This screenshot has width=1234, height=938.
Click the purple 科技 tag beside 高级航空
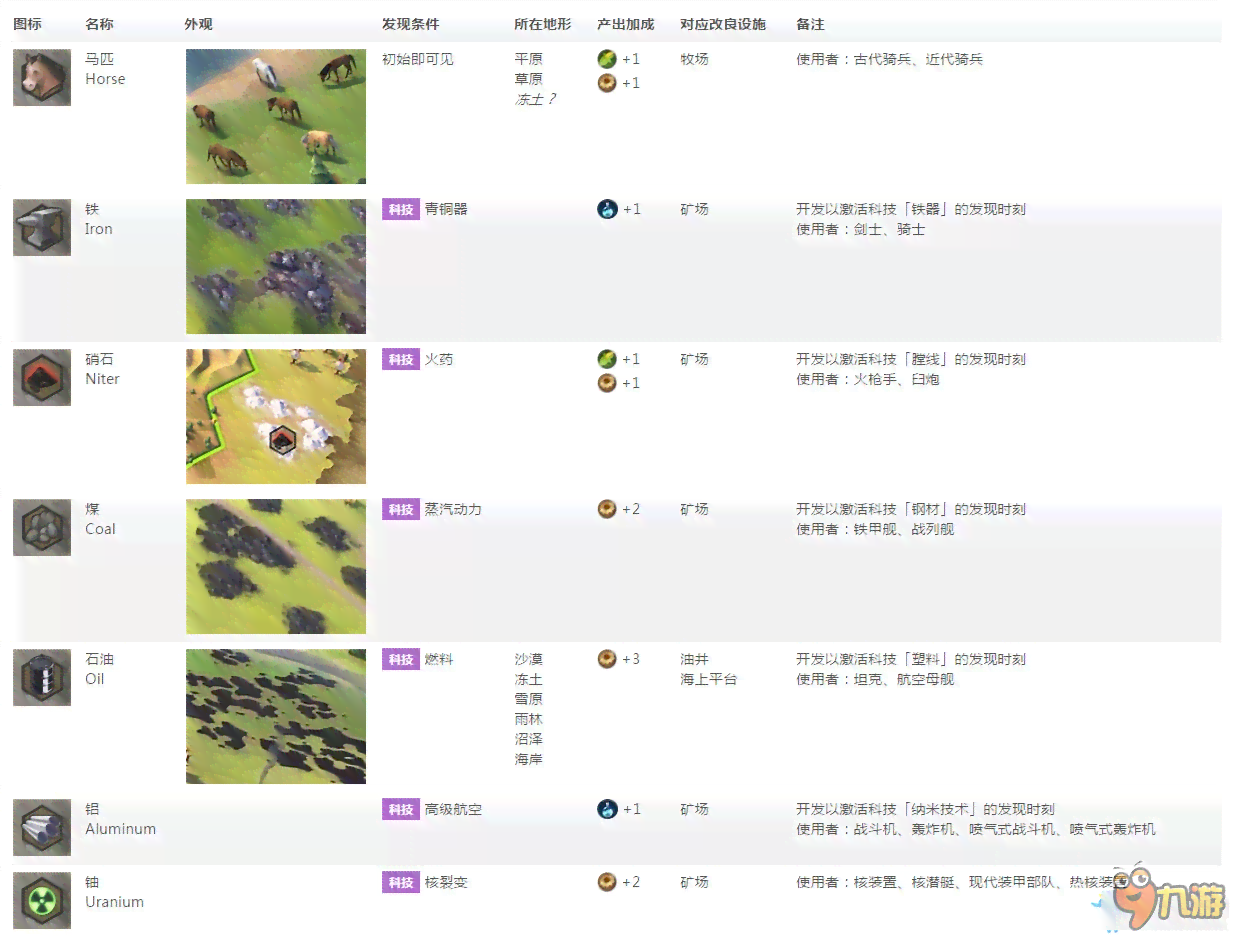[401, 810]
